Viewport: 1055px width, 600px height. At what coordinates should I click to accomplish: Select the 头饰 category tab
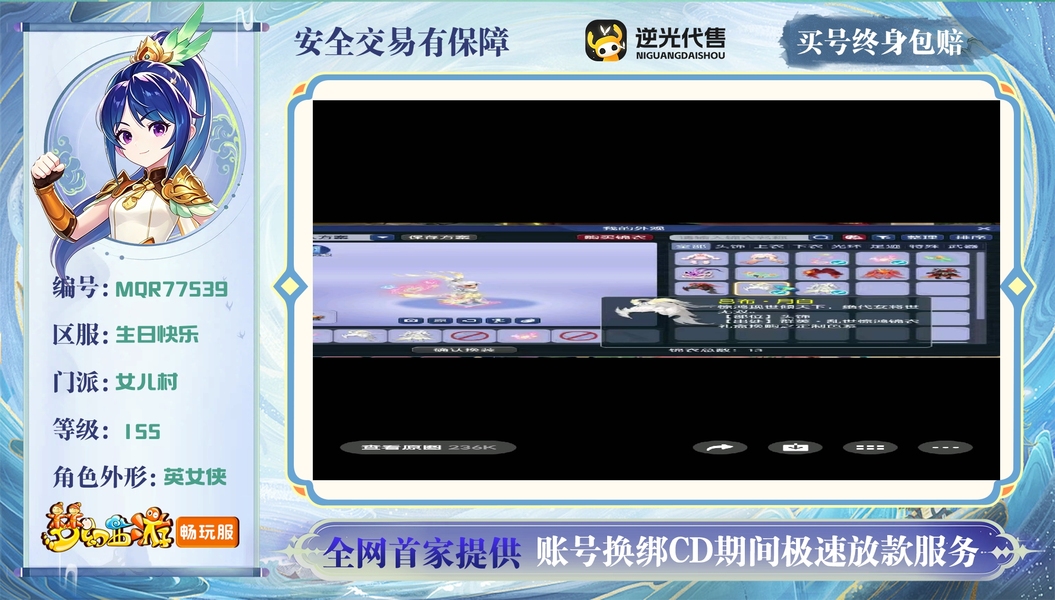click(x=730, y=246)
